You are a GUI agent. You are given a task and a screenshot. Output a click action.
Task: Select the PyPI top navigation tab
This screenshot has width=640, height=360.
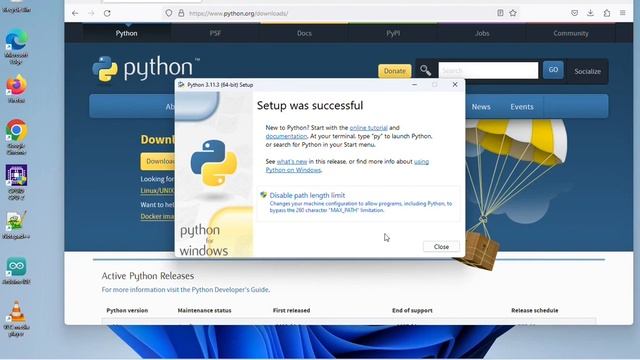[x=393, y=33]
